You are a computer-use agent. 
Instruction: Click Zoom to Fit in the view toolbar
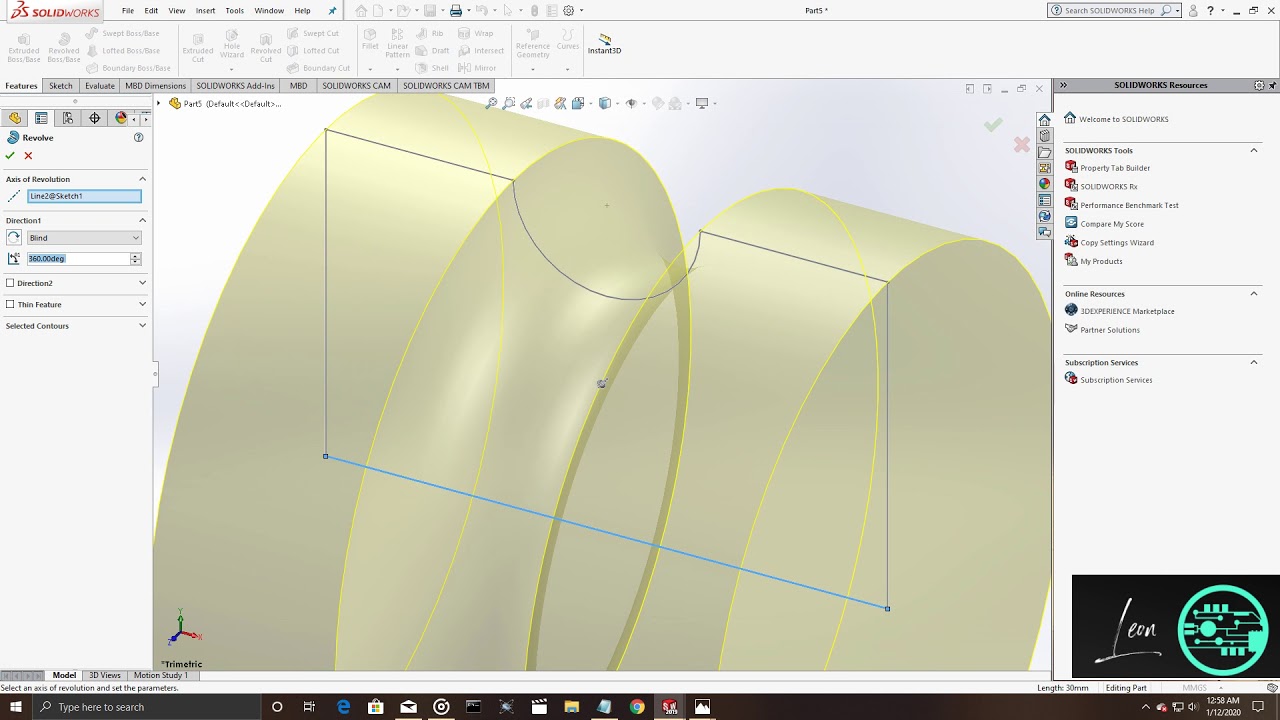[x=491, y=103]
